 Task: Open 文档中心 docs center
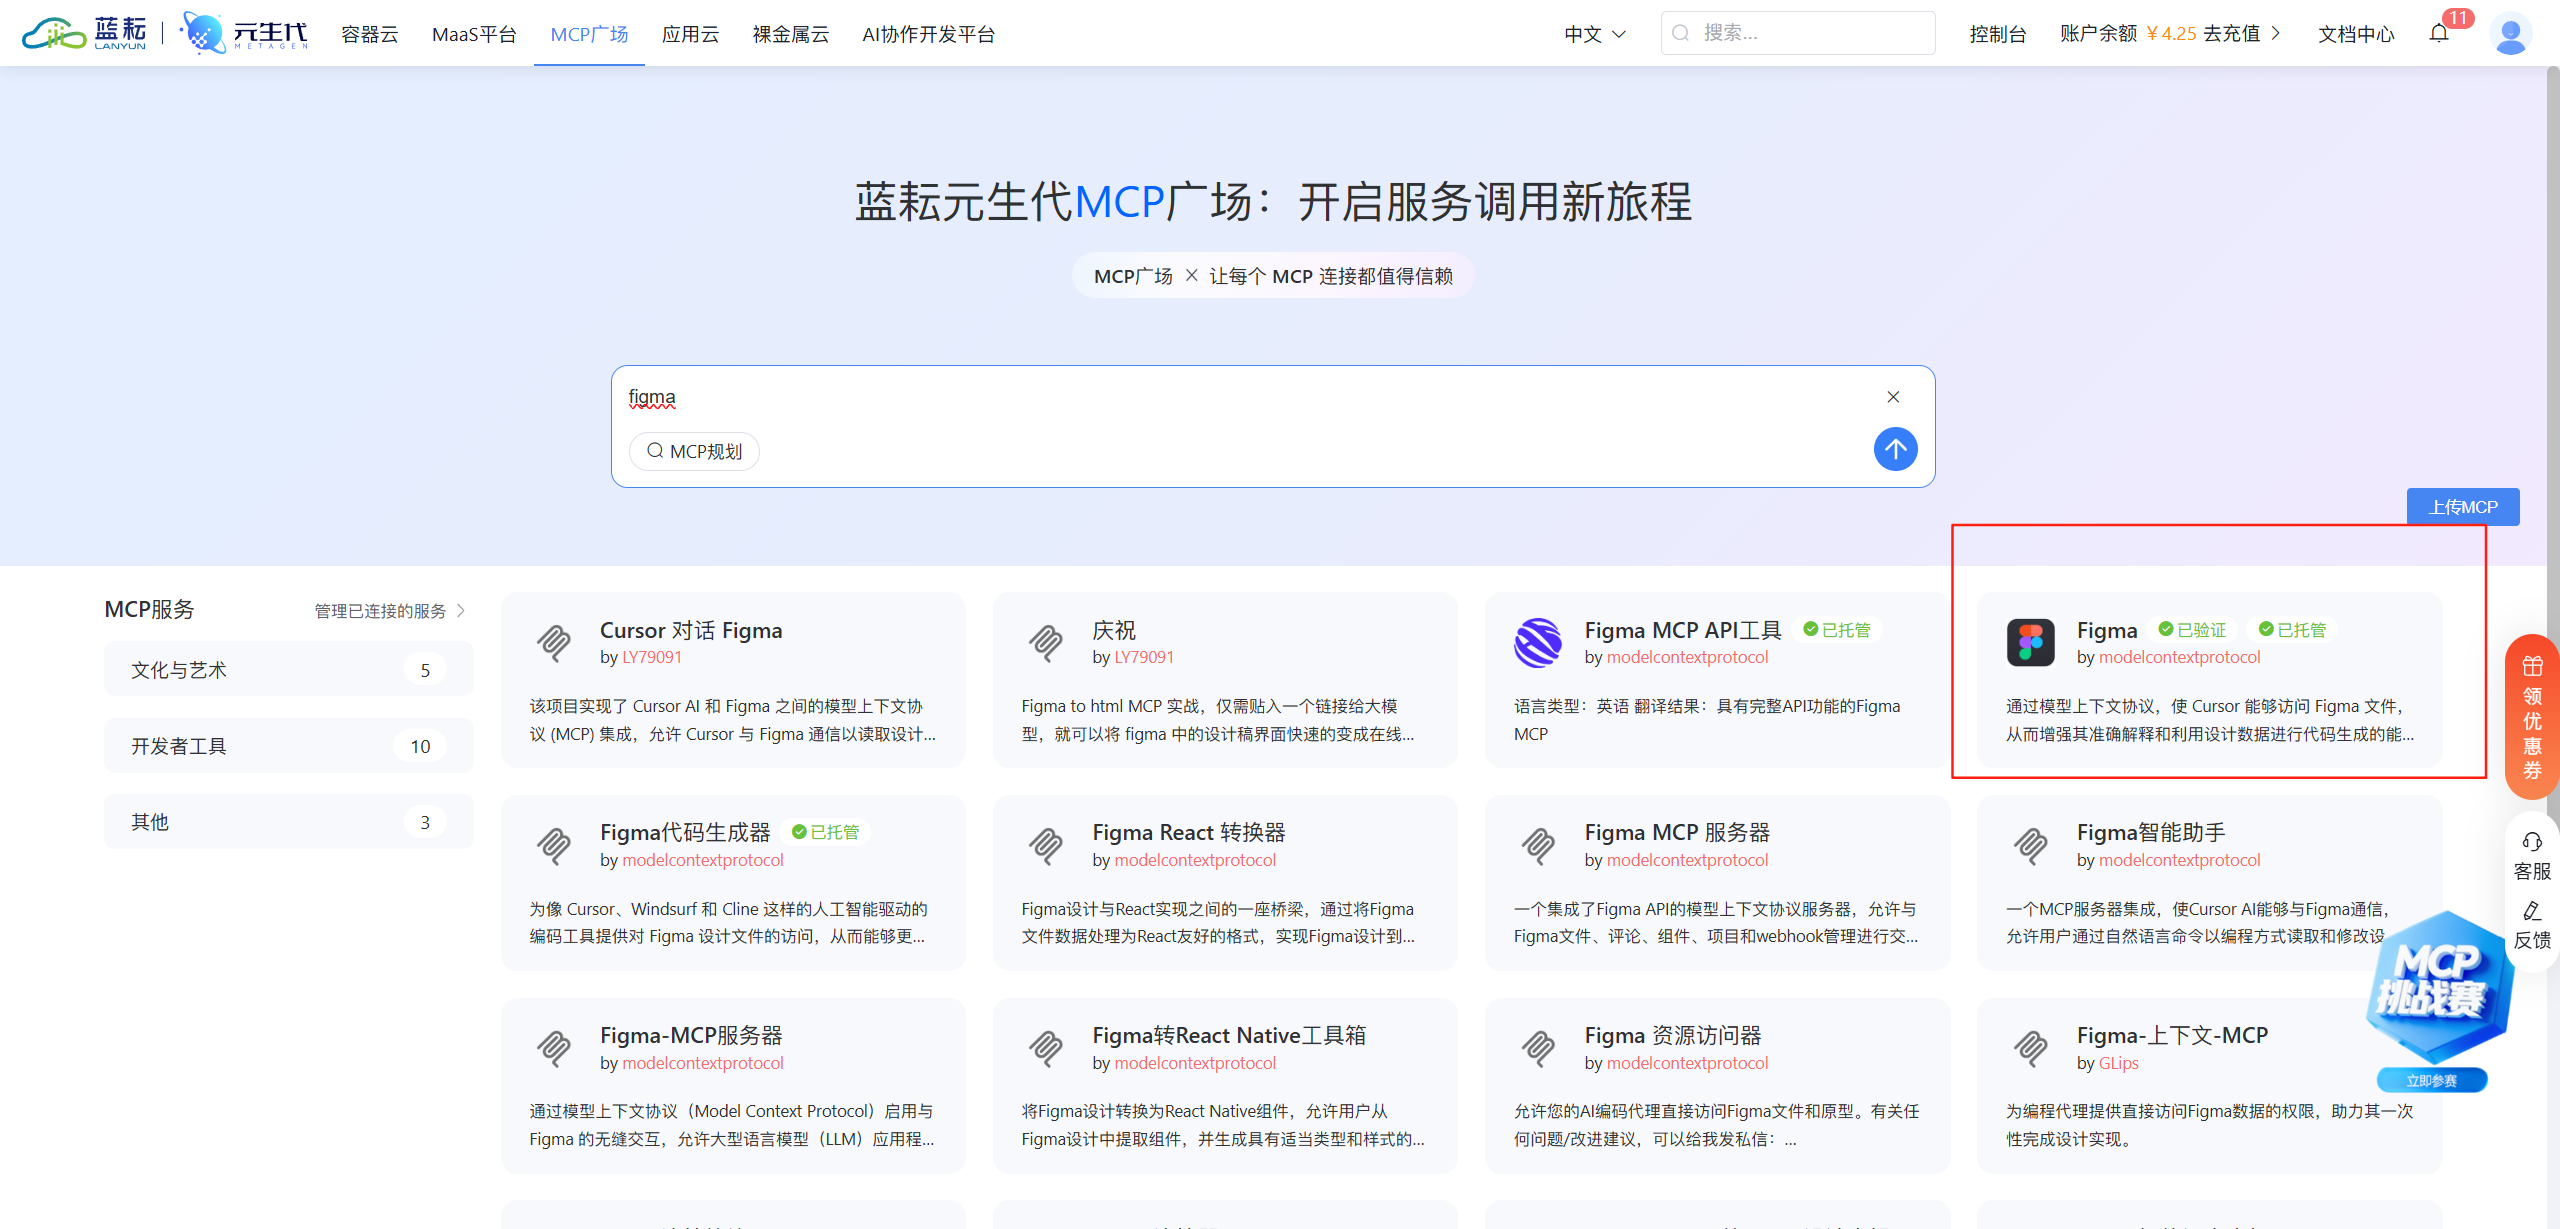click(2356, 34)
